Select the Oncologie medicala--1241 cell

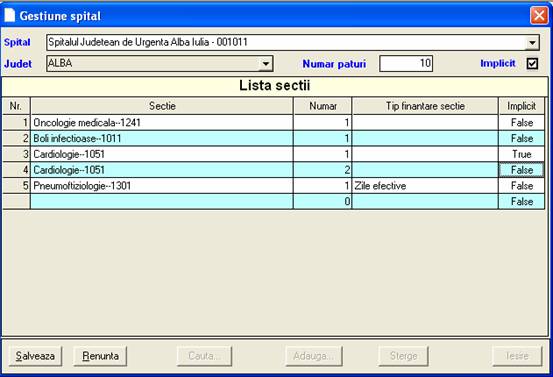coord(162,123)
